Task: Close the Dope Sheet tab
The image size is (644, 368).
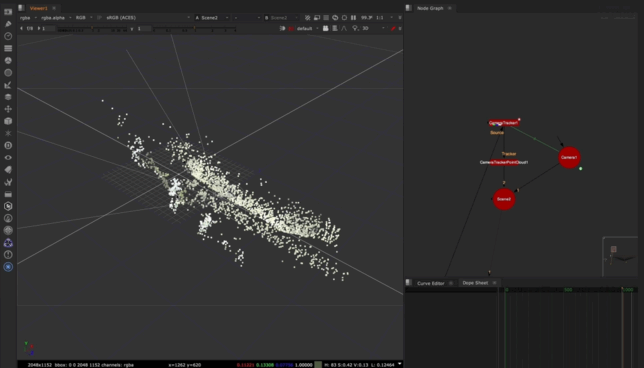Action: (494, 283)
